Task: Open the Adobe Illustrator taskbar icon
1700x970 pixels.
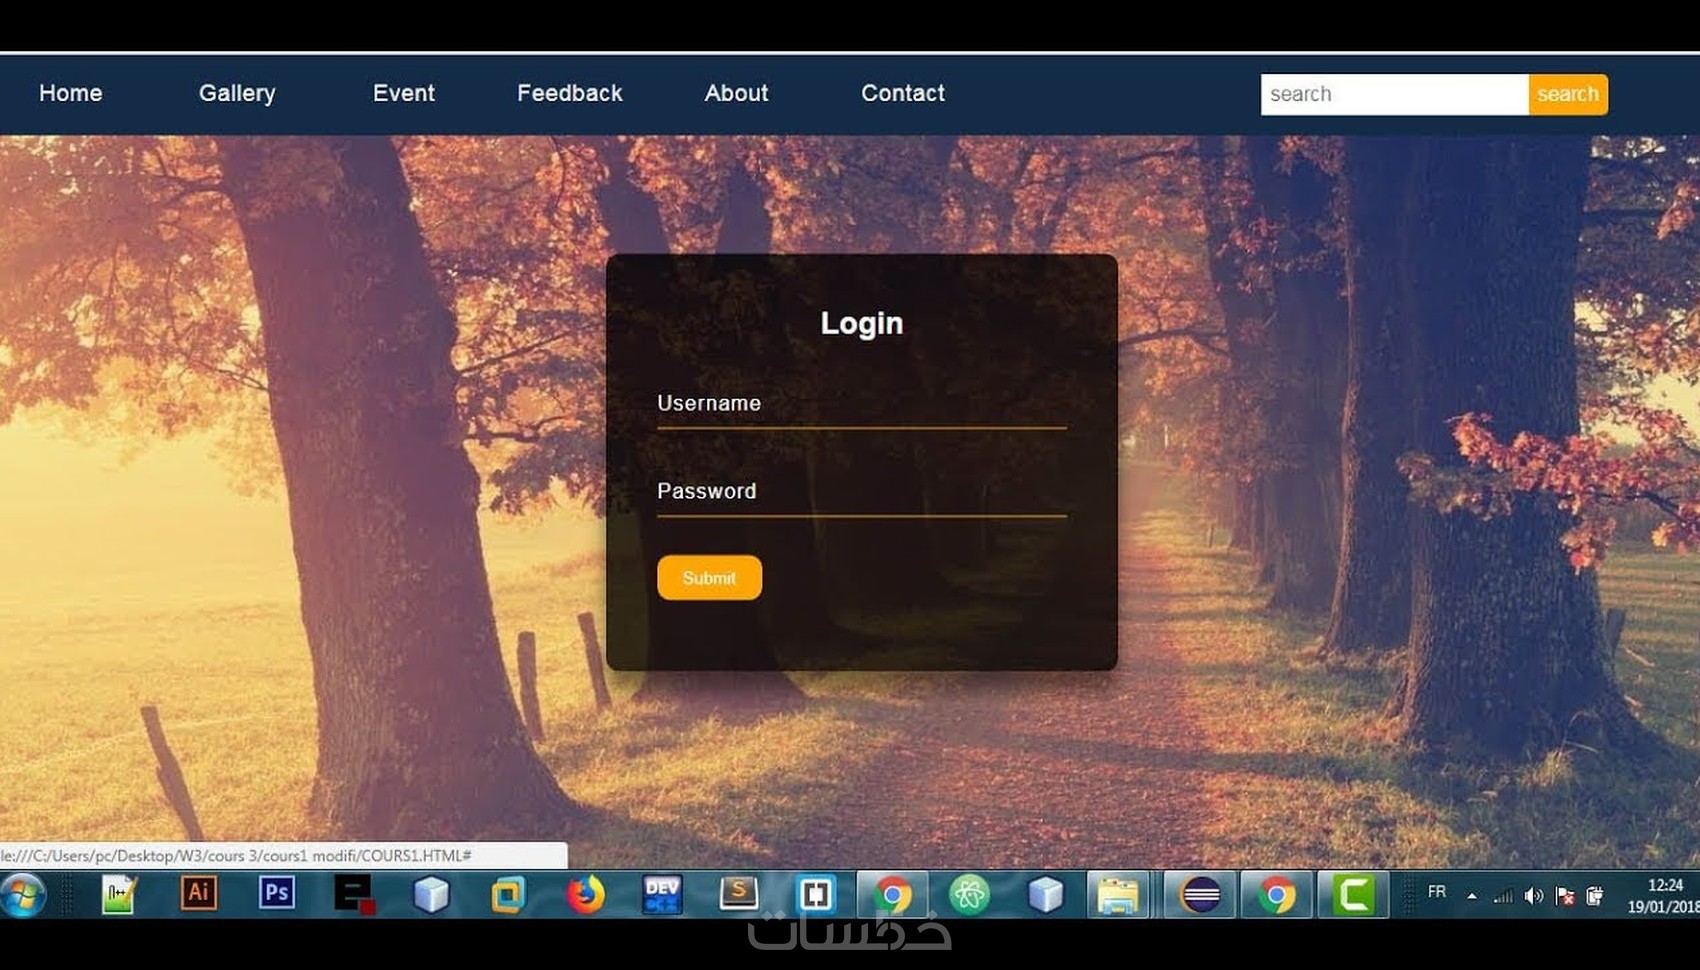Action: click(198, 893)
